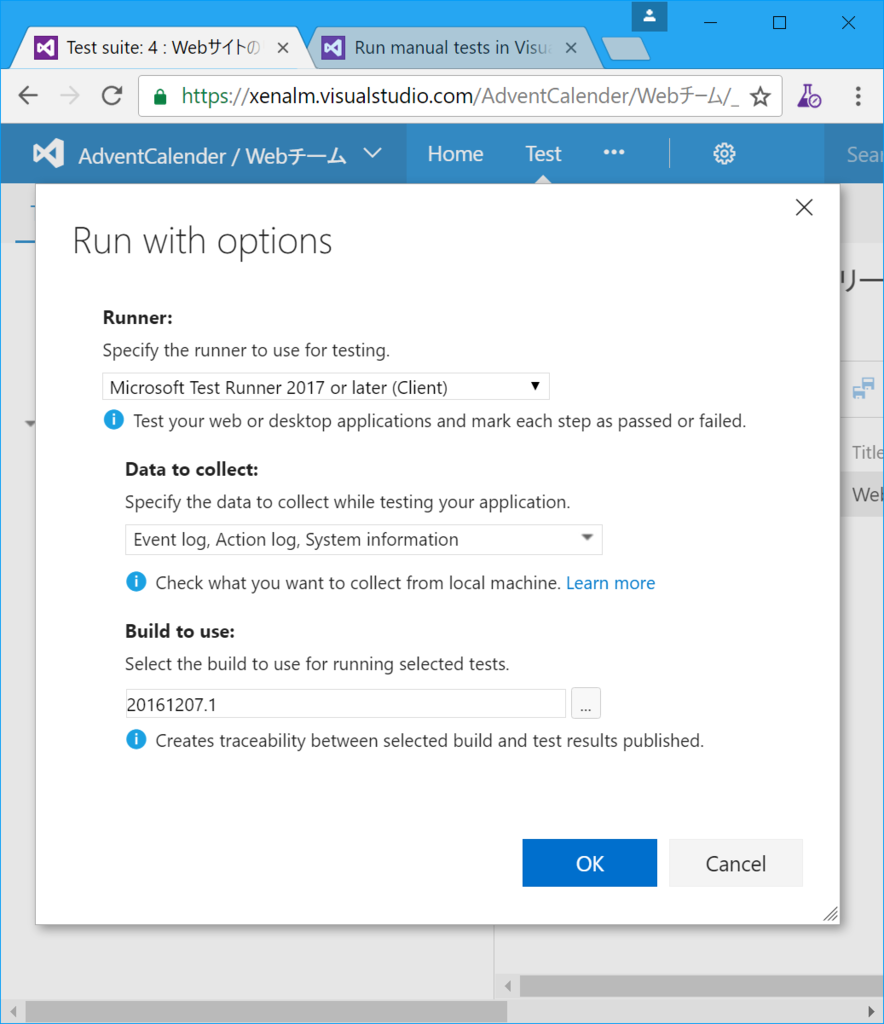Click the Visual Studio logo icon
The width and height of the screenshot is (884, 1024).
(x=49, y=154)
